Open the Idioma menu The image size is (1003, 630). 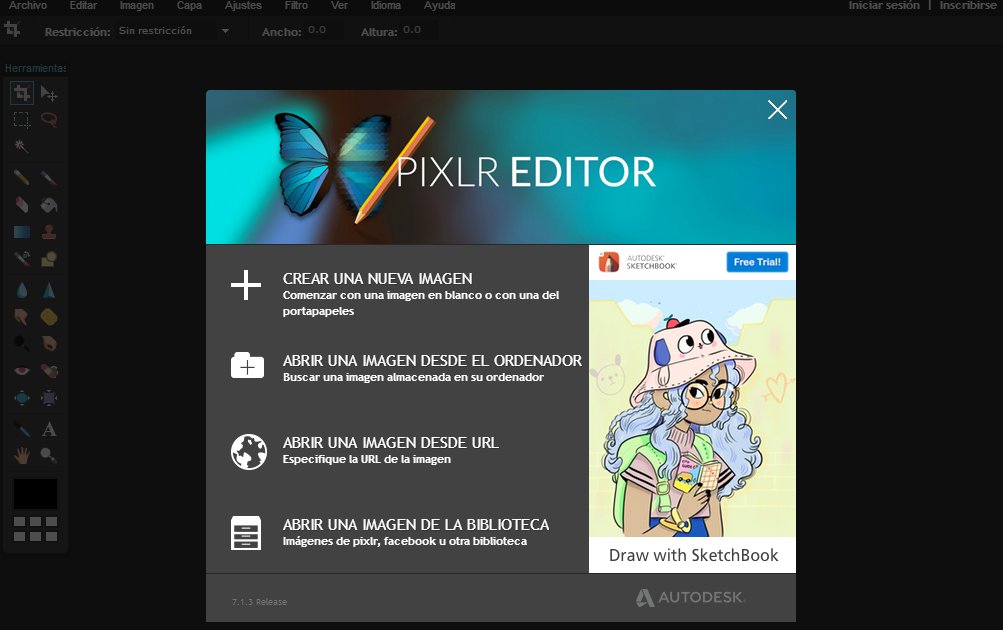[x=386, y=5]
